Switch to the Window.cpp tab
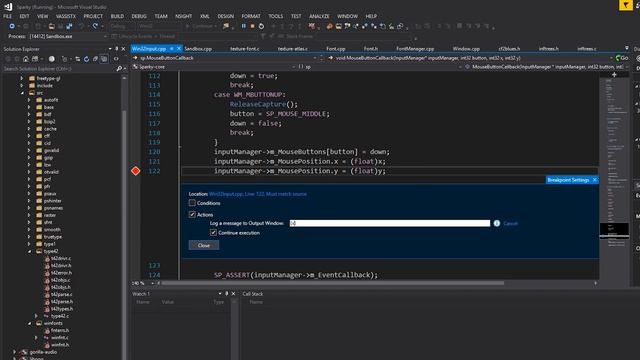The width and height of the screenshot is (640, 360). tap(466, 49)
